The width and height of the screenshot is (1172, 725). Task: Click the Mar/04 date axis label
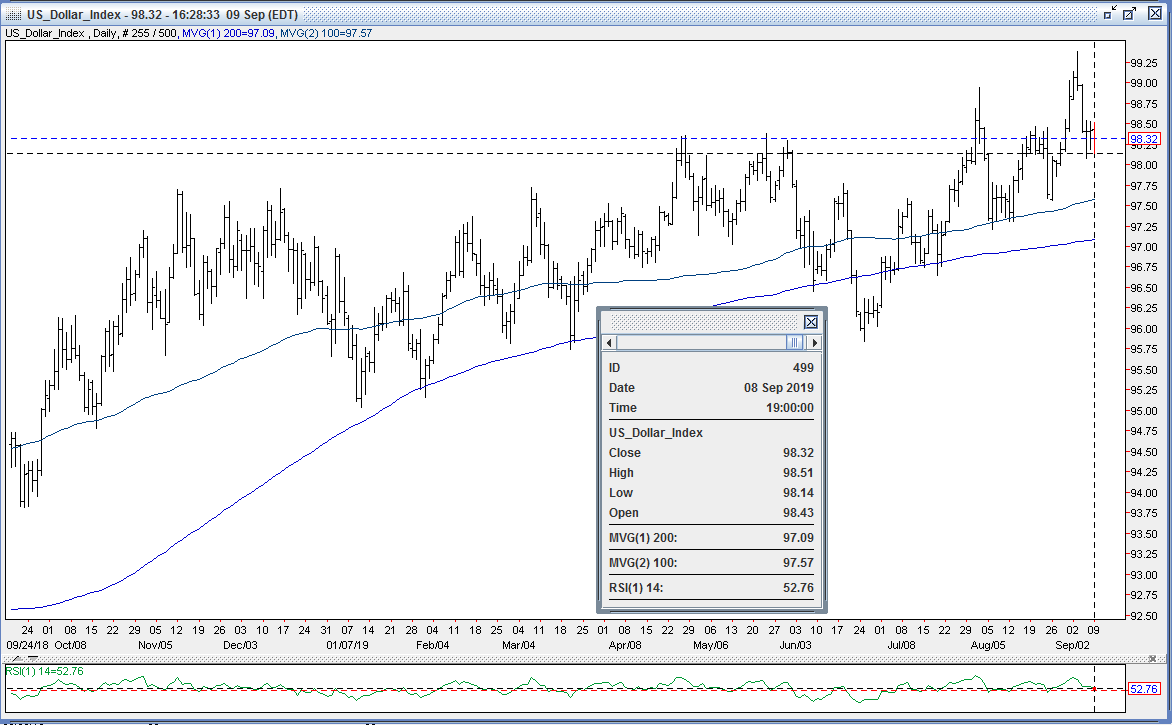(x=518, y=645)
